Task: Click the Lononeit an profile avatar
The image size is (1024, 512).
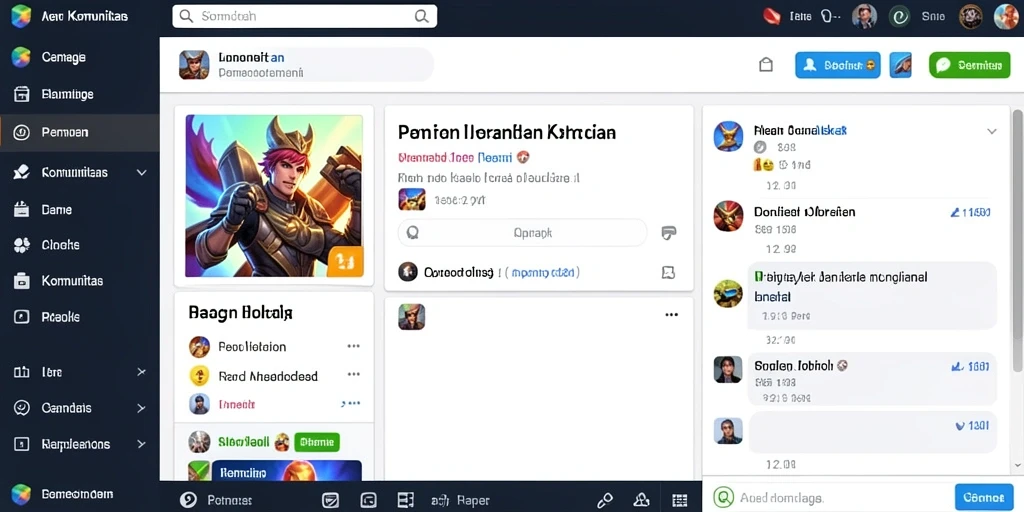Action: [x=194, y=65]
